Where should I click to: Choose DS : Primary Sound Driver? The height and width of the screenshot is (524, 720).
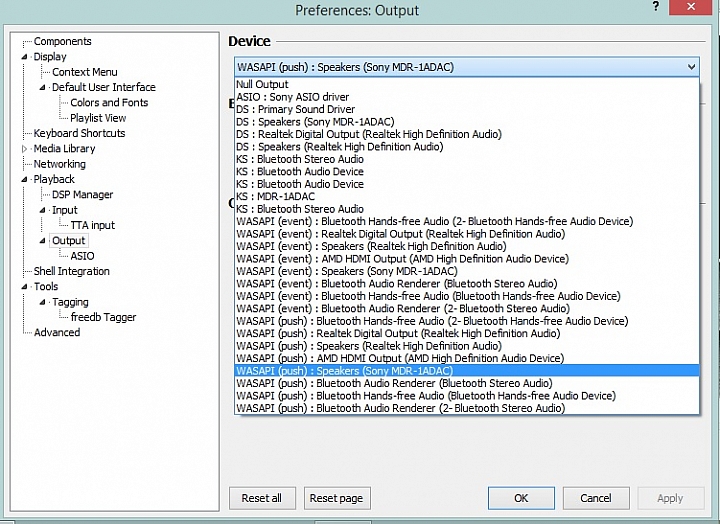coord(467,109)
